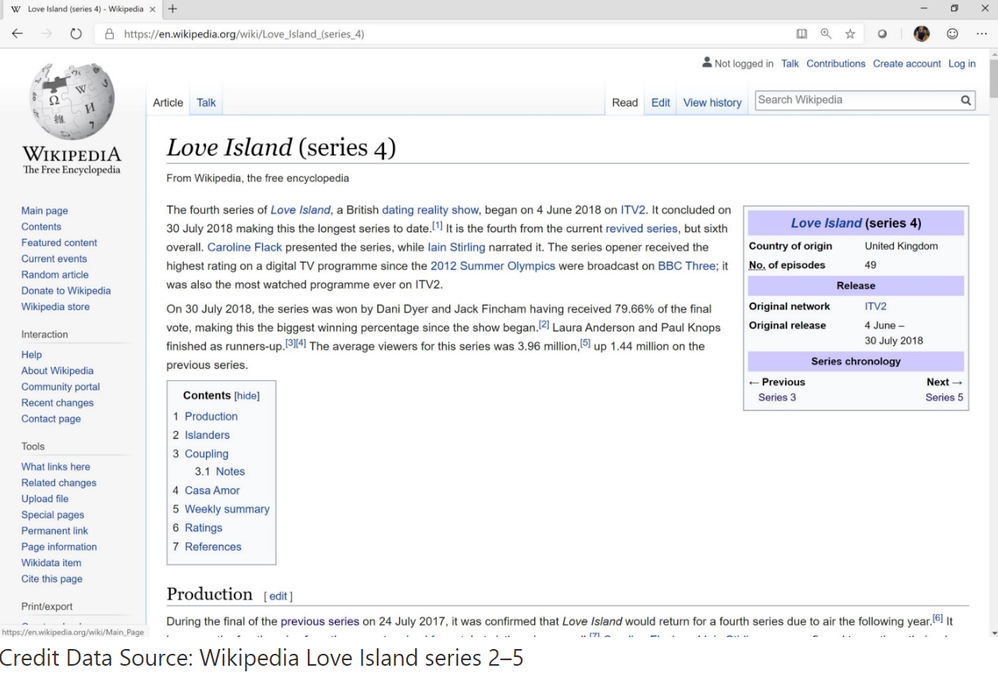Open the reading view book icon
The image size is (998, 673).
pos(802,34)
